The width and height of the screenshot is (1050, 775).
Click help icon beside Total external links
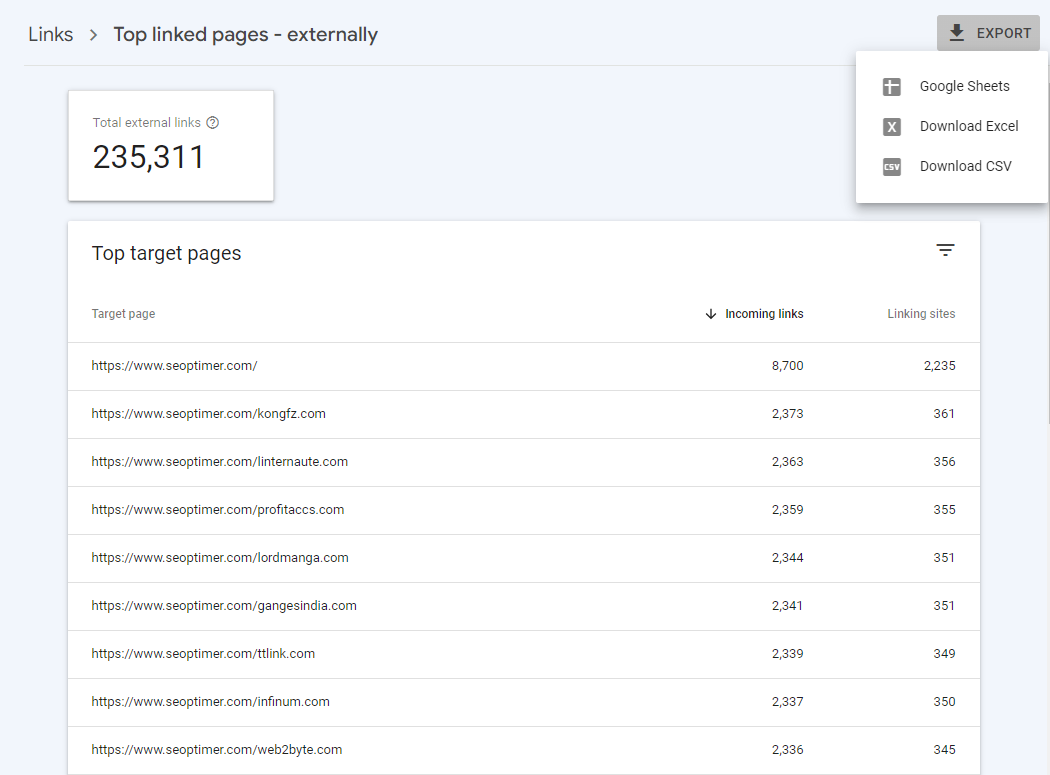(212, 123)
